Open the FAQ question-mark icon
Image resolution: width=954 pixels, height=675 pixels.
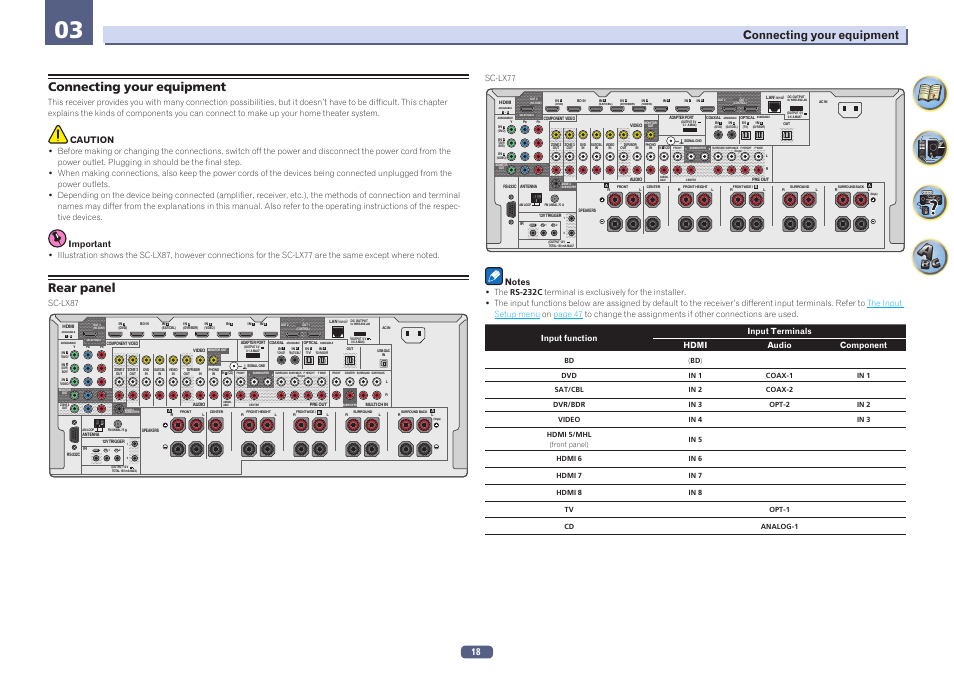930,202
